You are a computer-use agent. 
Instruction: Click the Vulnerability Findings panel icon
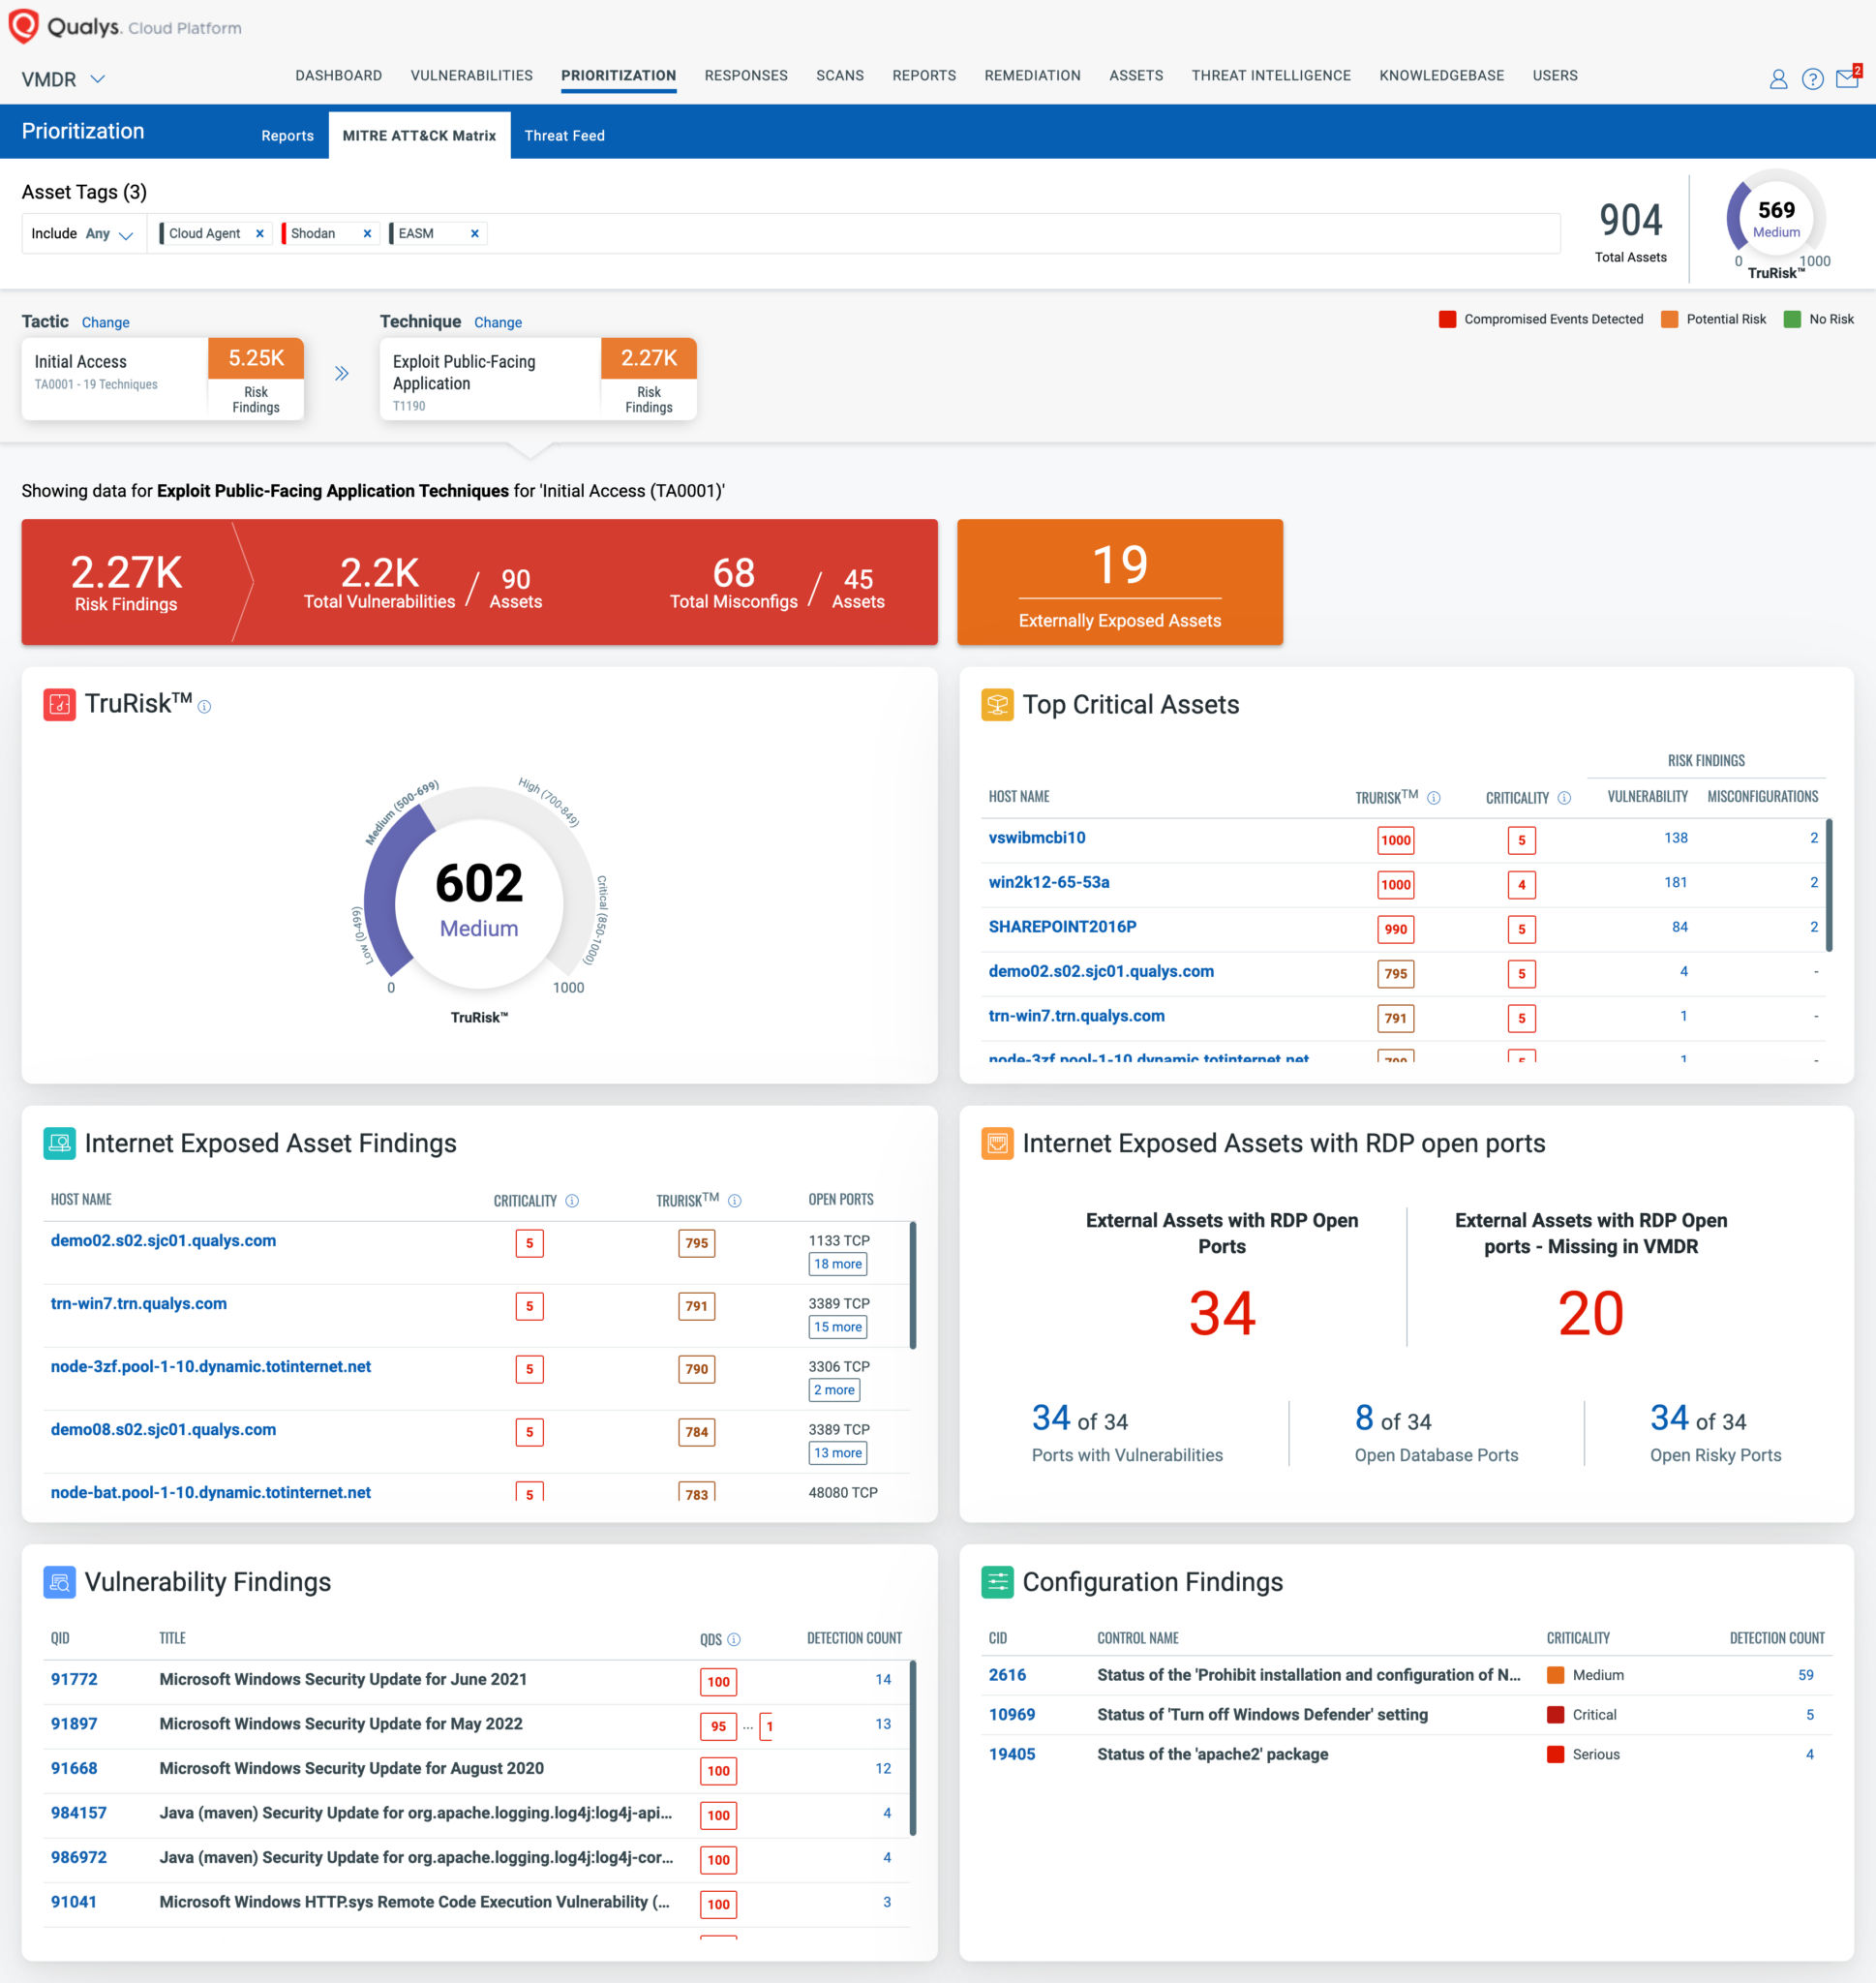point(59,1582)
